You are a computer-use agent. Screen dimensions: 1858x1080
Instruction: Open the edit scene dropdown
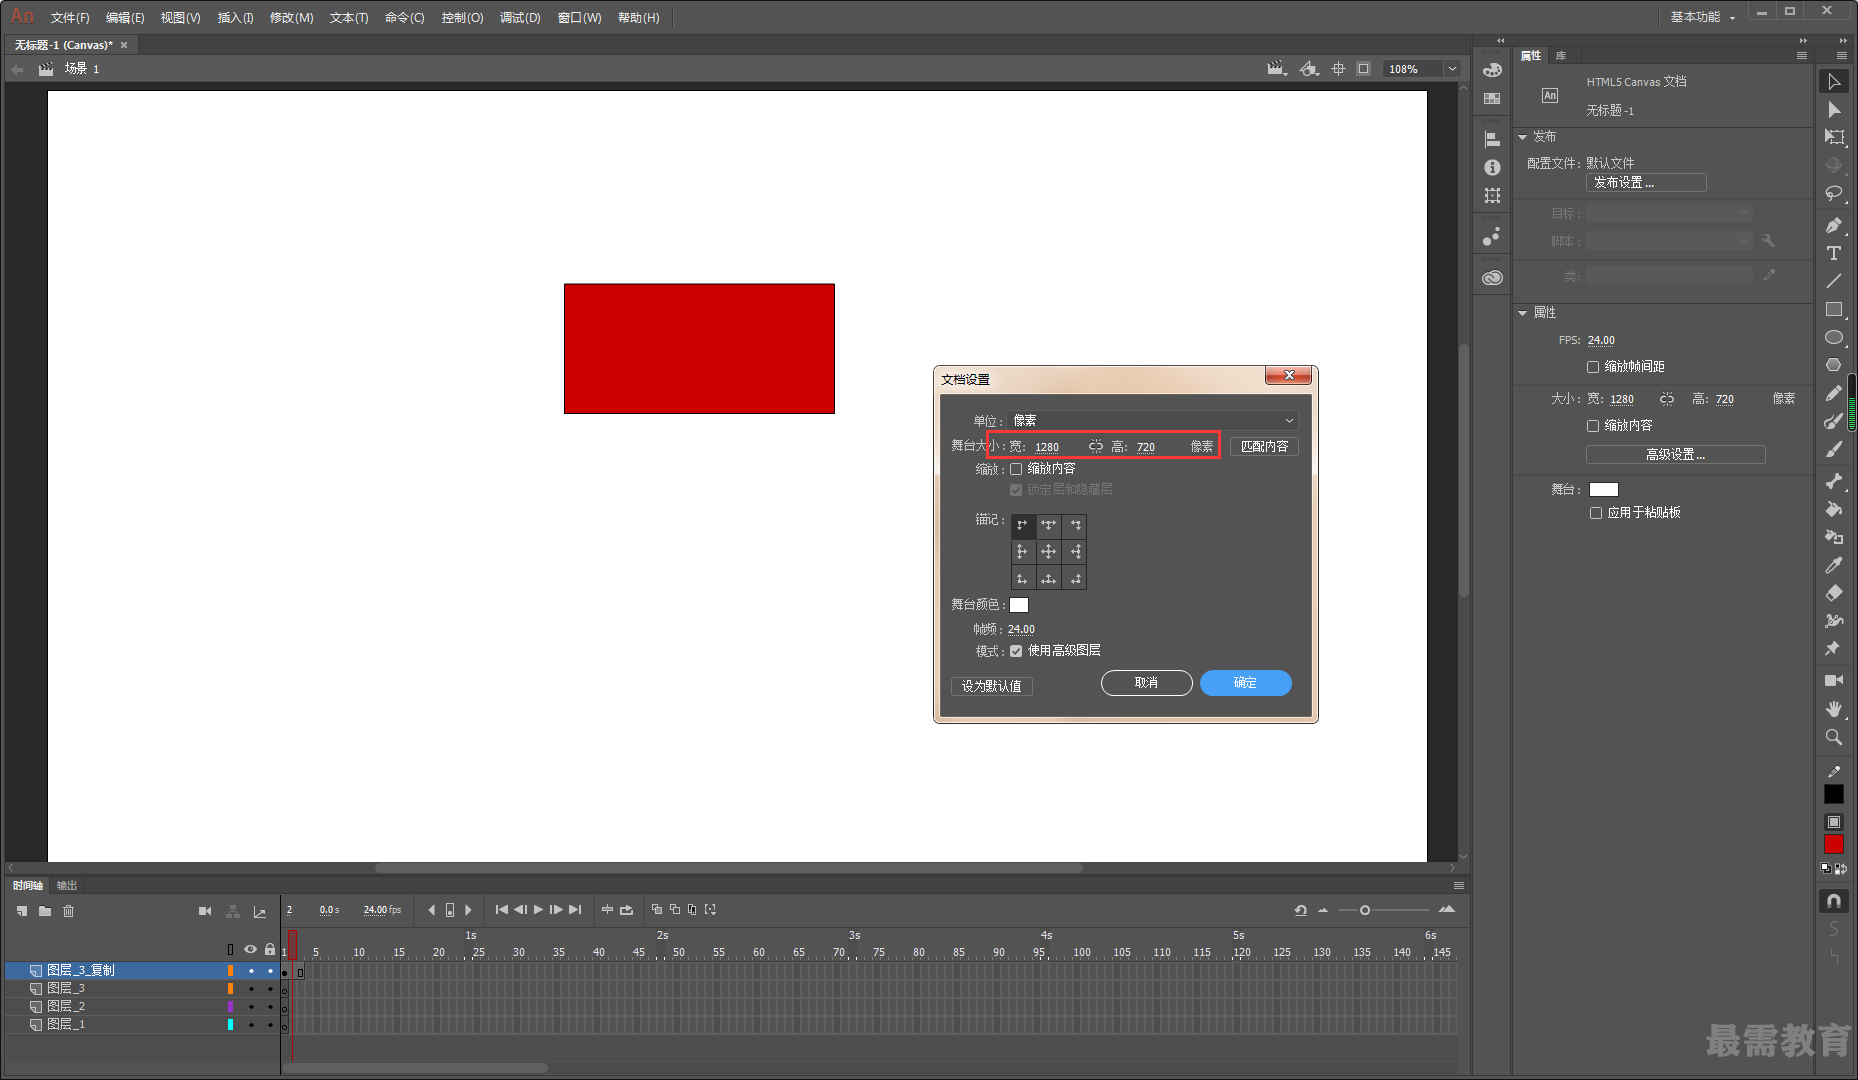pyautogui.click(x=1276, y=69)
